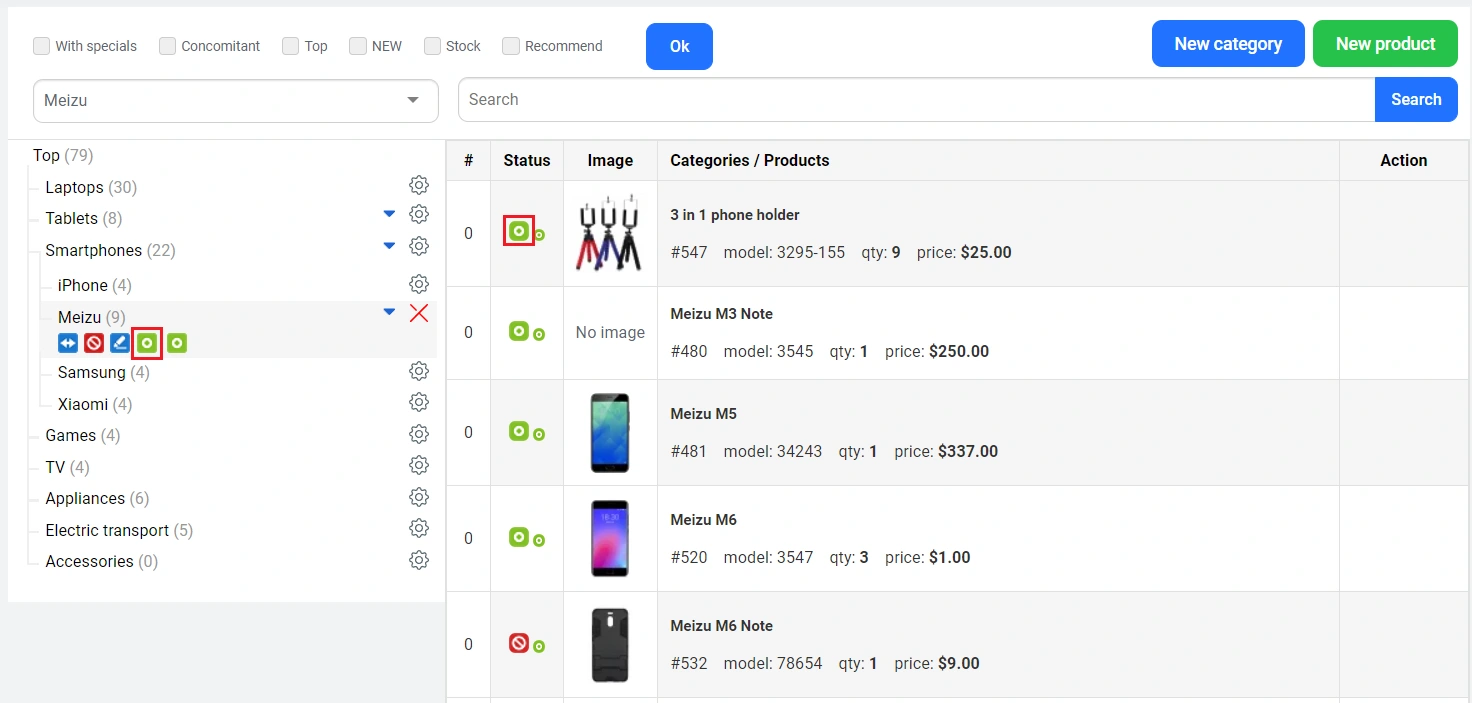Open settings gear for Electric transport category
1472x703 pixels.
419,529
